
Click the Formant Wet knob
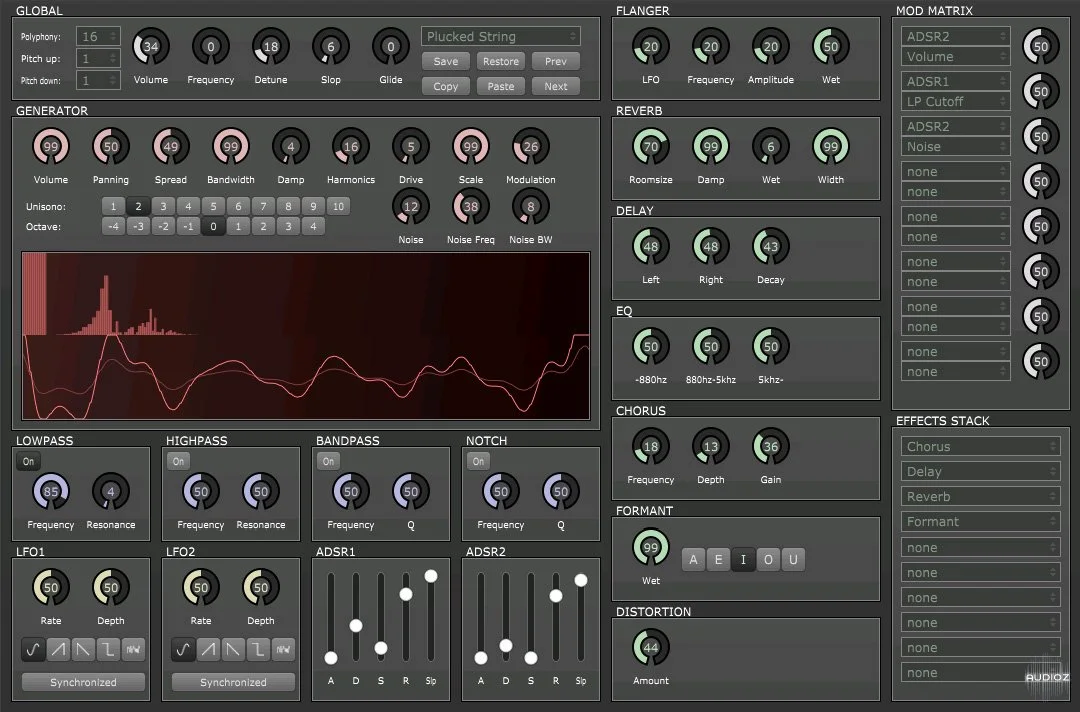651,547
